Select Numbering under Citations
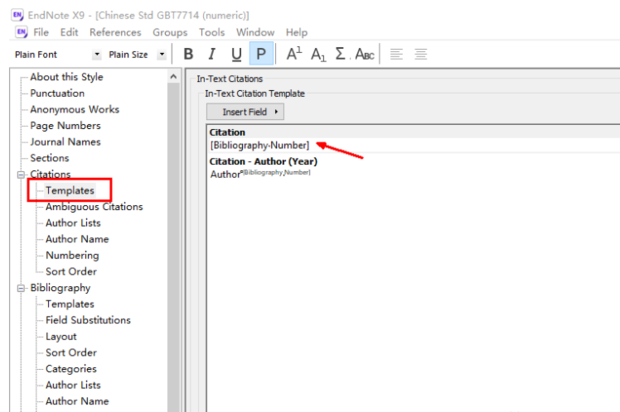The image size is (620, 412). pos(72,255)
